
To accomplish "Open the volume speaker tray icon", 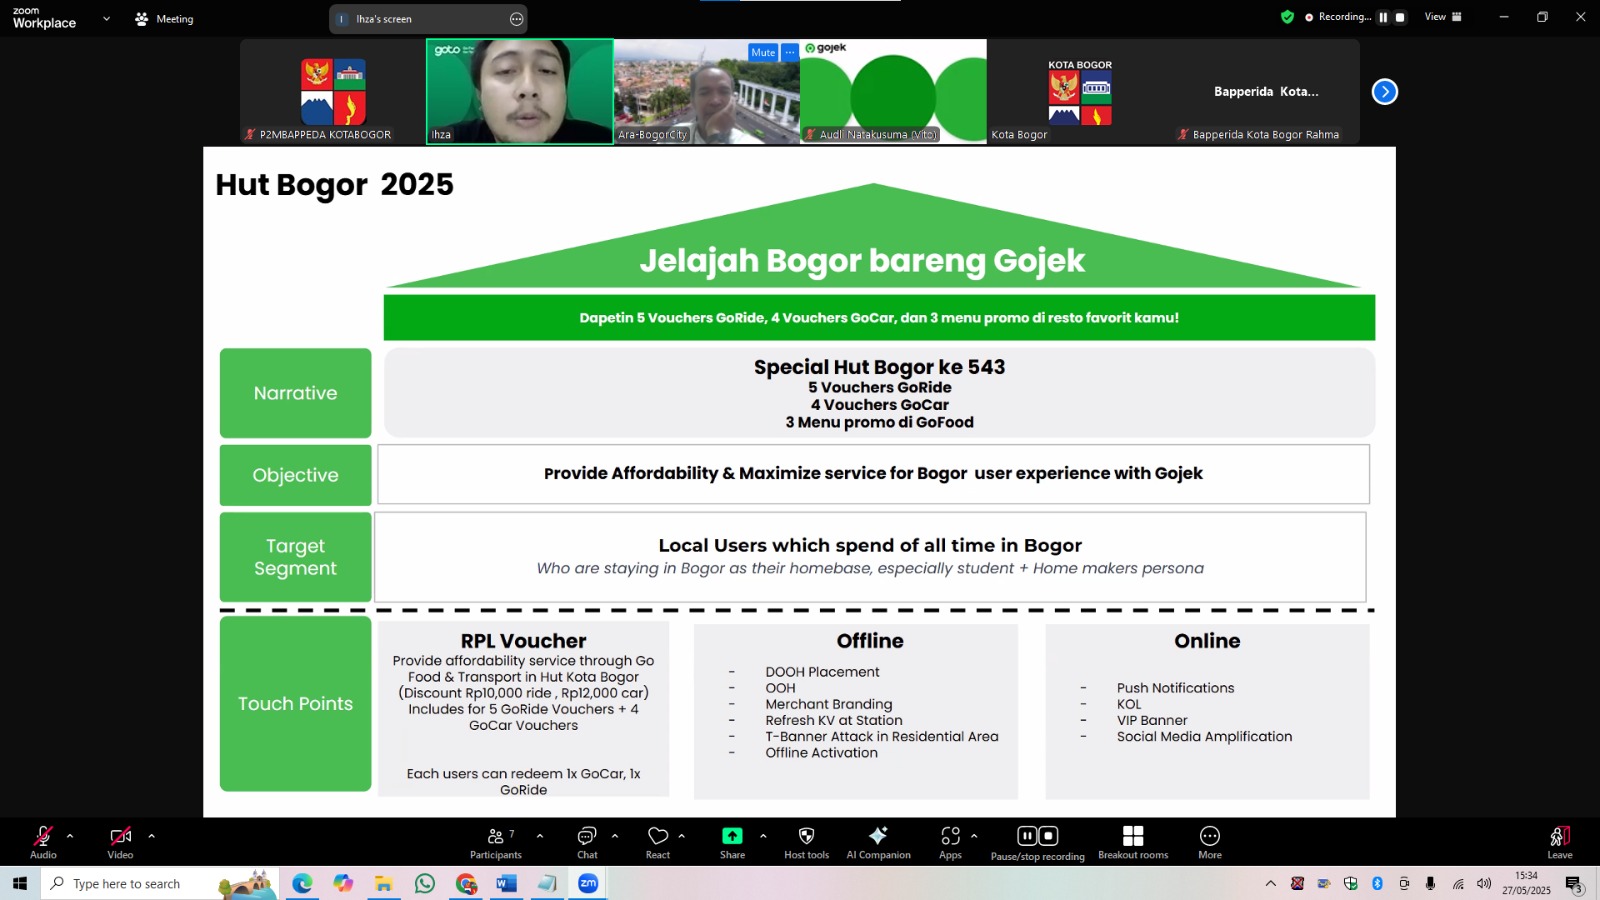I will pyautogui.click(x=1484, y=883).
